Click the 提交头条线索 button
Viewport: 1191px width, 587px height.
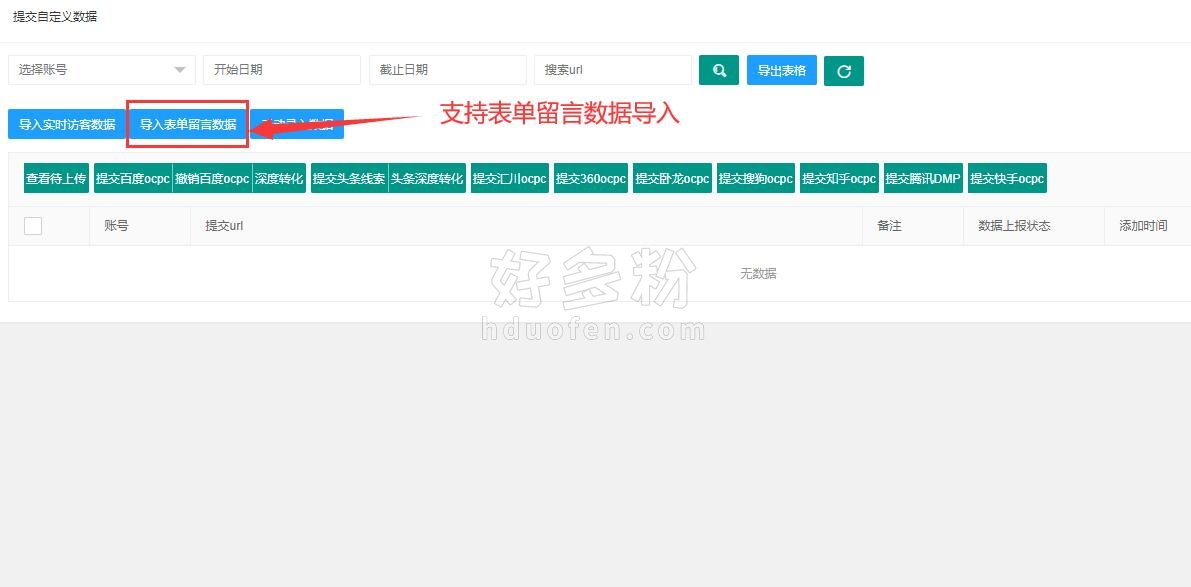pyautogui.click(x=349, y=178)
